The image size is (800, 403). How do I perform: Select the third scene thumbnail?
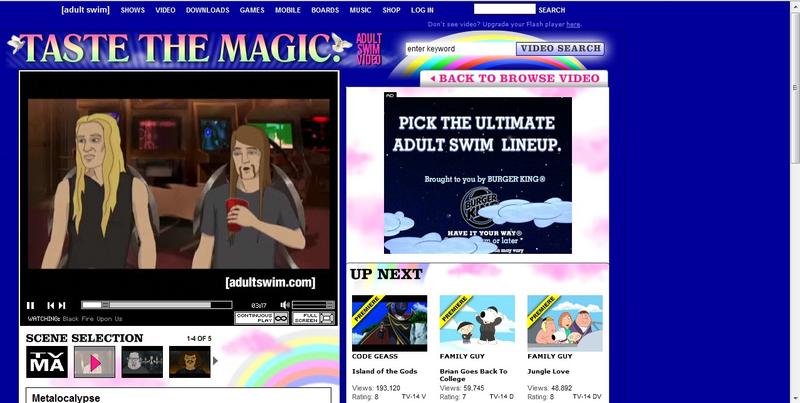(x=142, y=362)
